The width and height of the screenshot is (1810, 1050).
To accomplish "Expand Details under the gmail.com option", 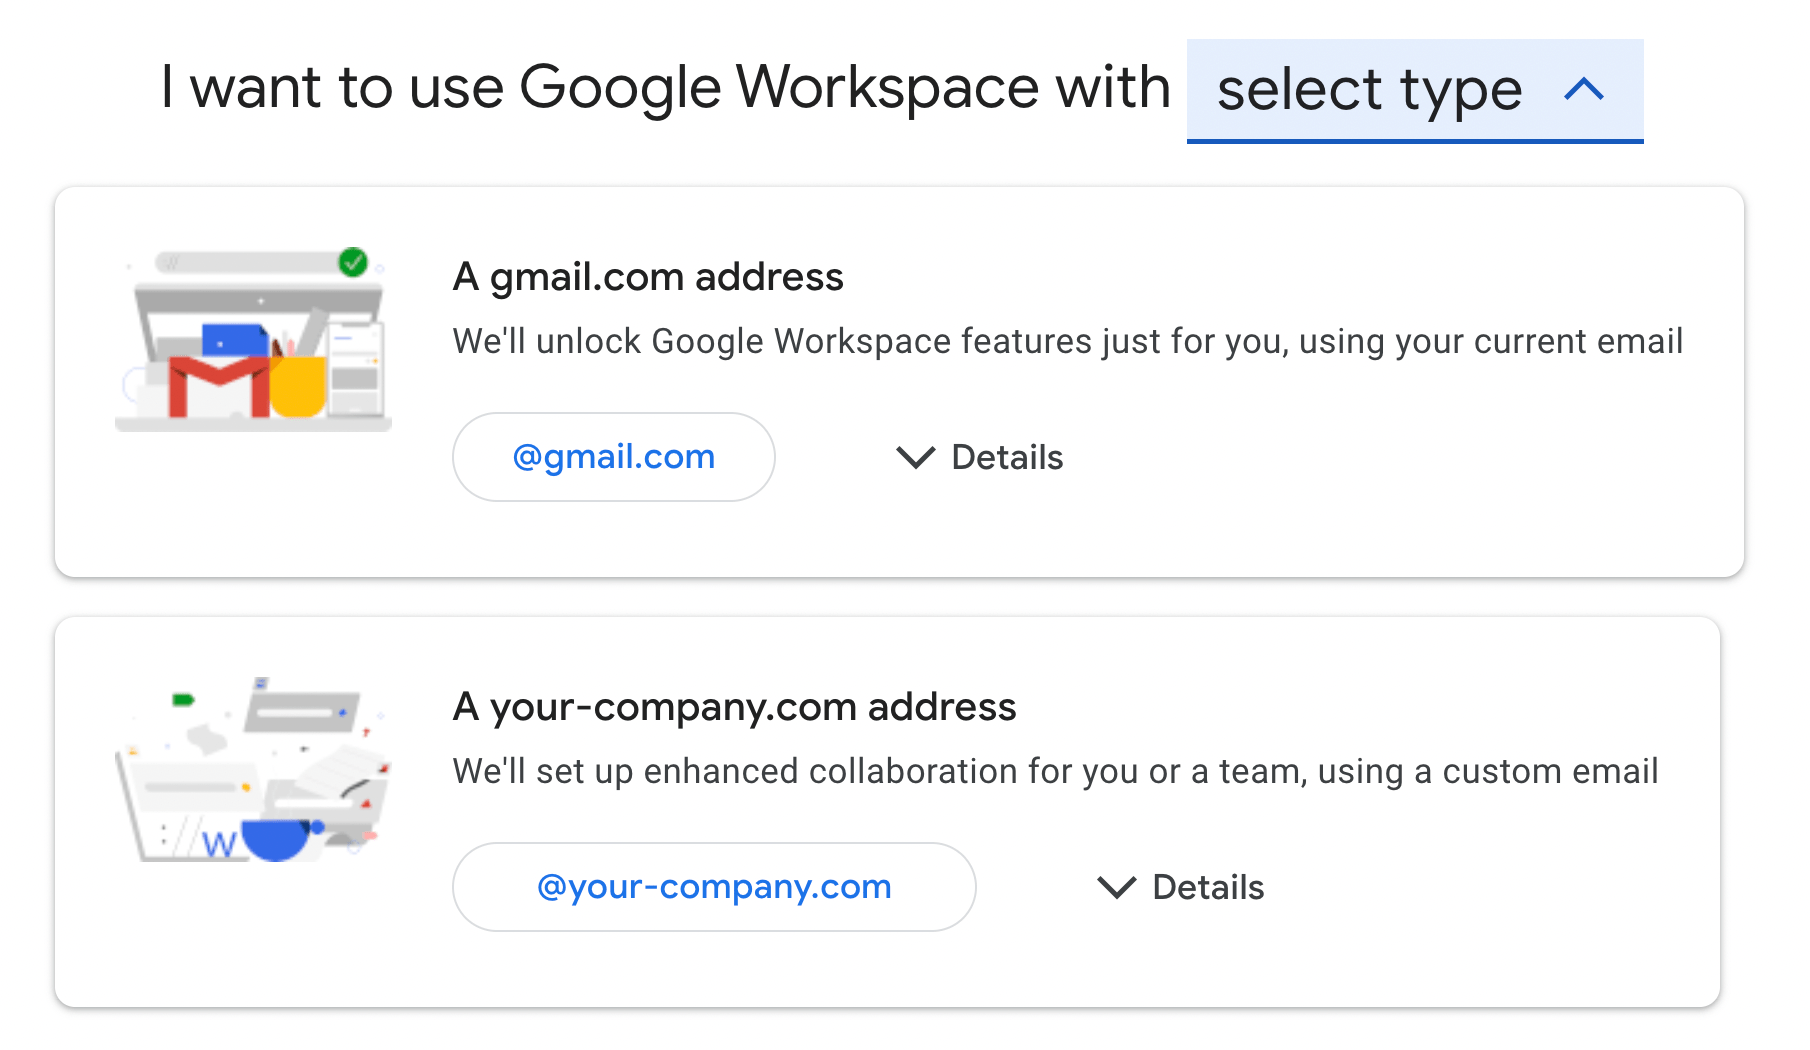I will (x=978, y=457).
